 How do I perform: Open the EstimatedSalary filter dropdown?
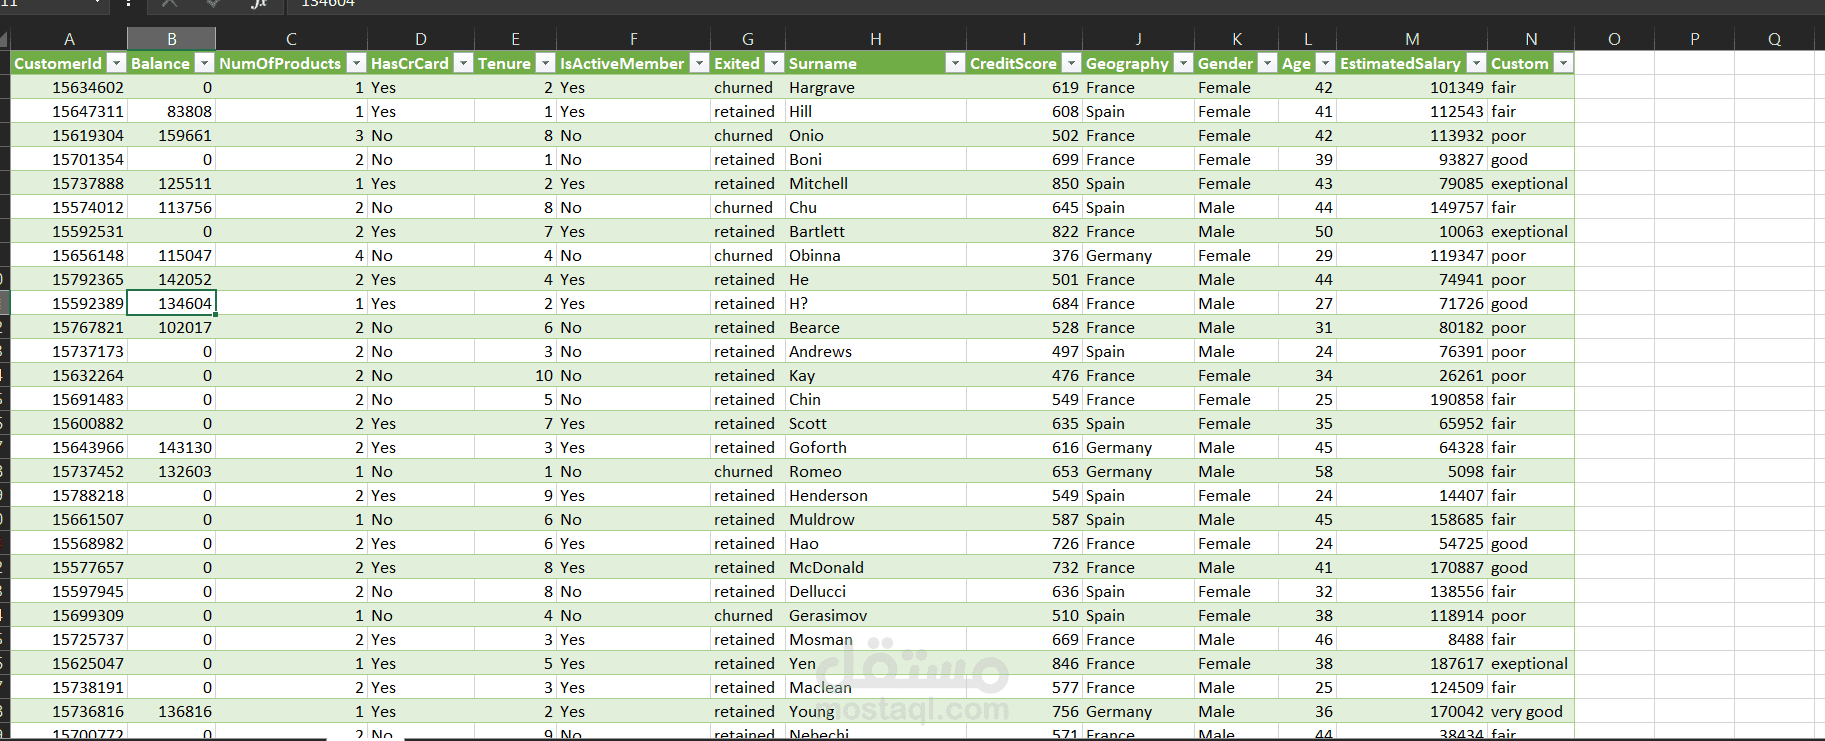[1476, 63]
